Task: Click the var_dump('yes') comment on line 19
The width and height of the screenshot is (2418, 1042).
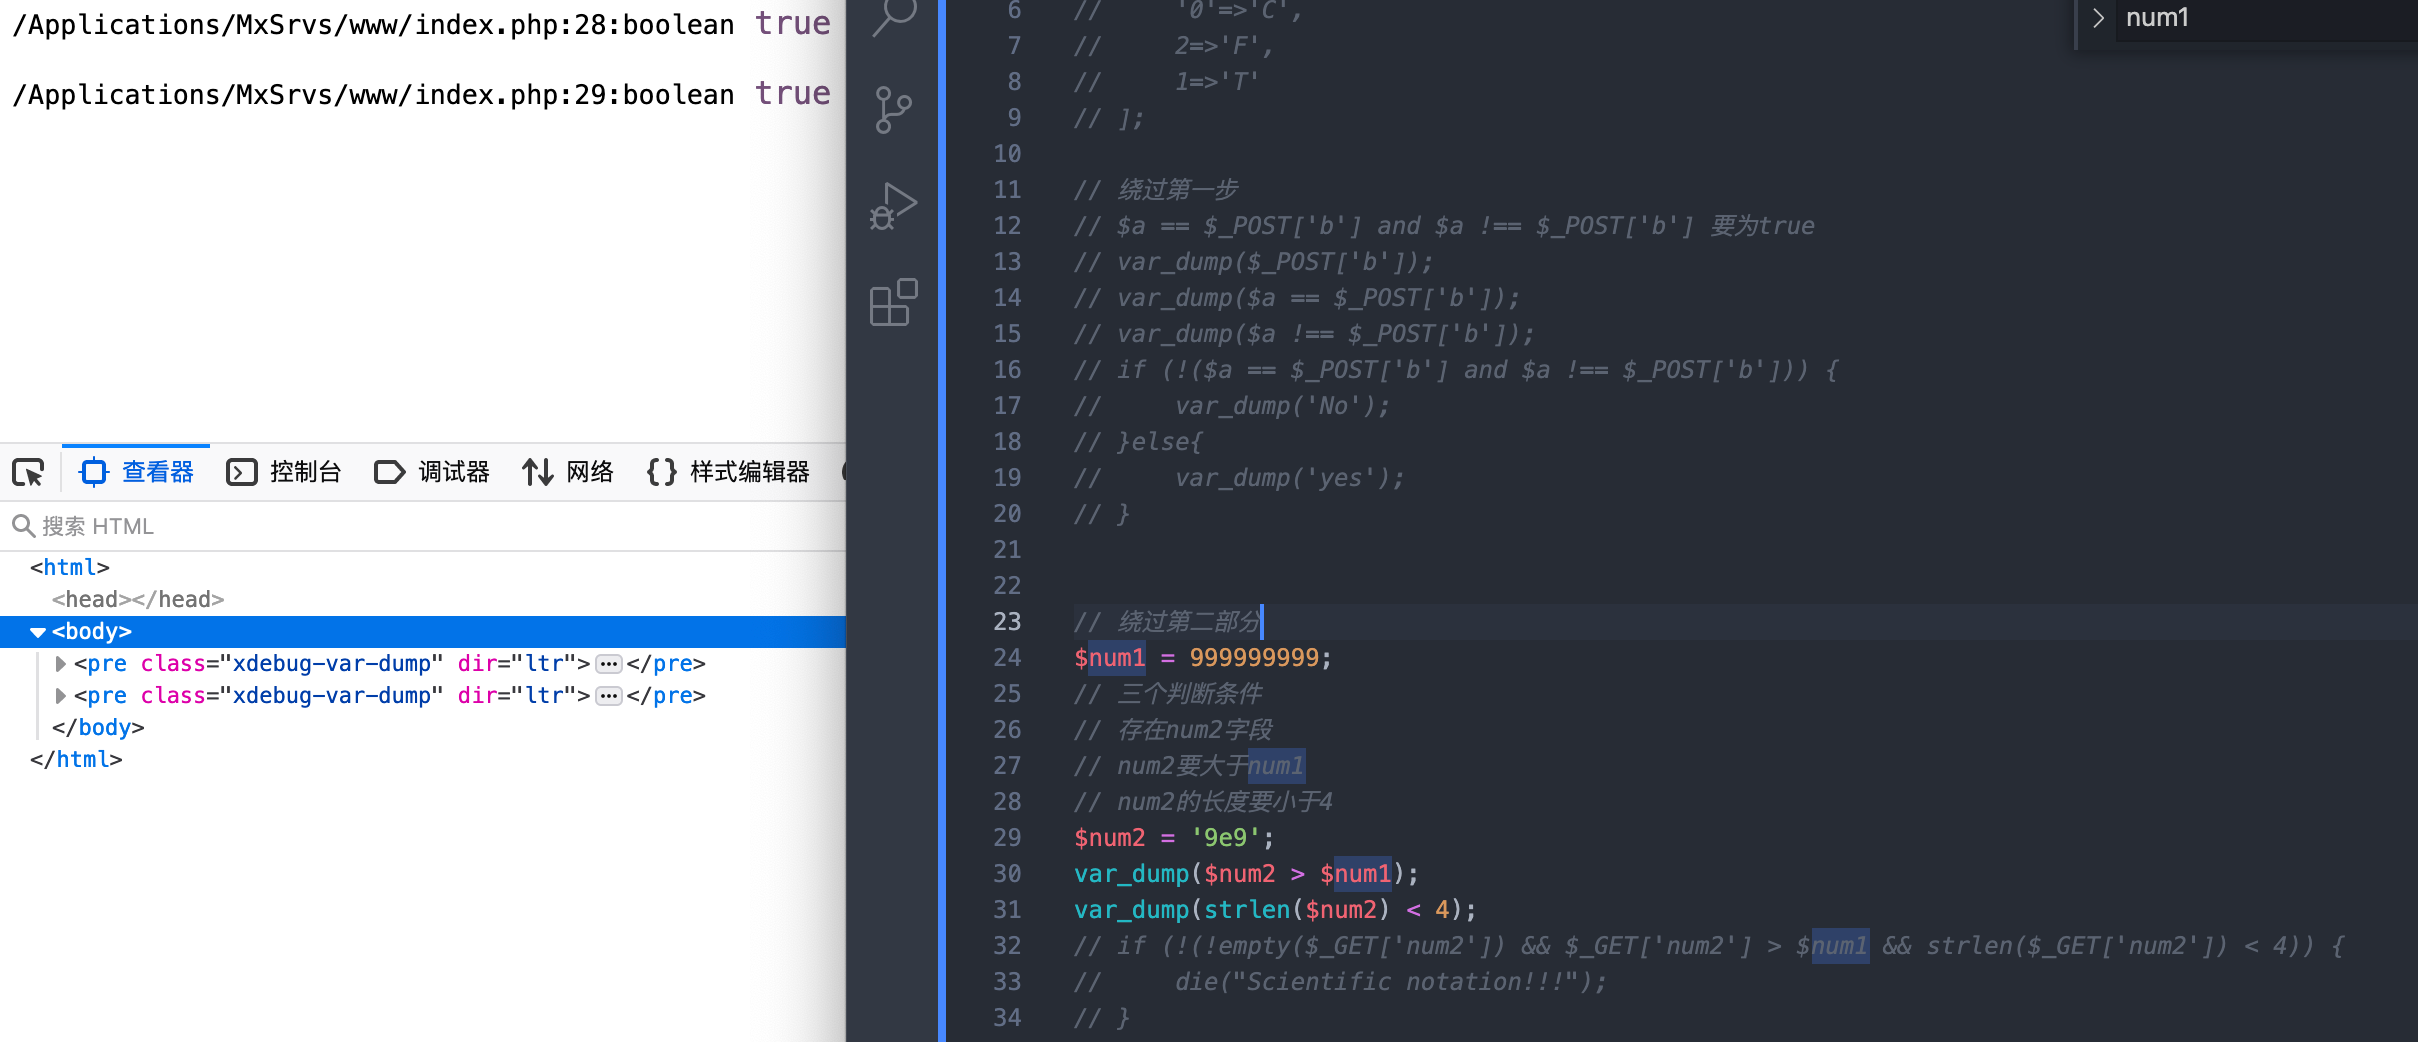Action: click(1290, 478)
